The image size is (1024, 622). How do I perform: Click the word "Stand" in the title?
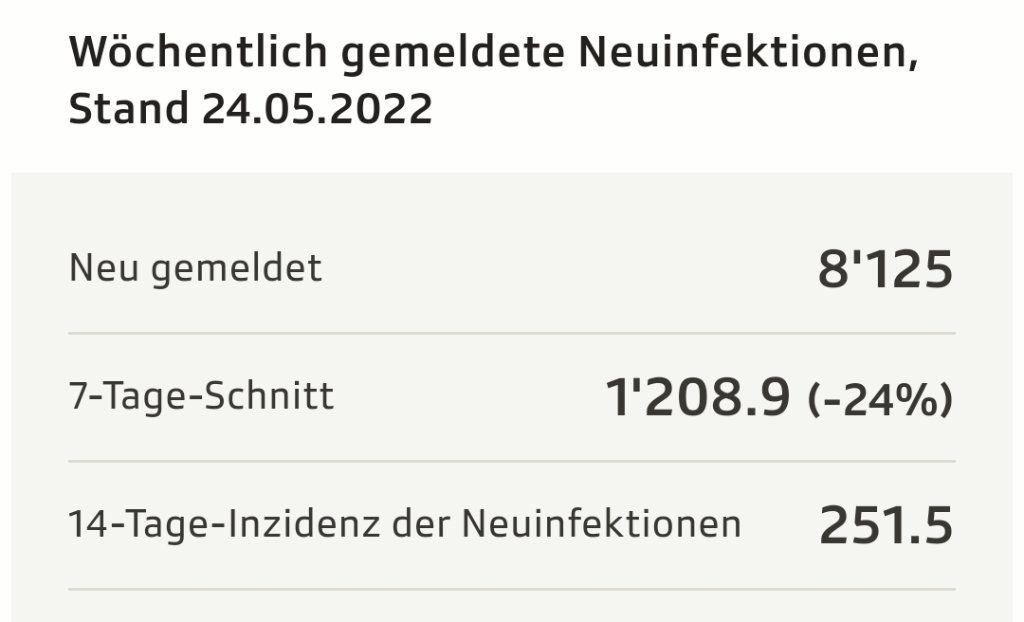[x=128, y=109]
